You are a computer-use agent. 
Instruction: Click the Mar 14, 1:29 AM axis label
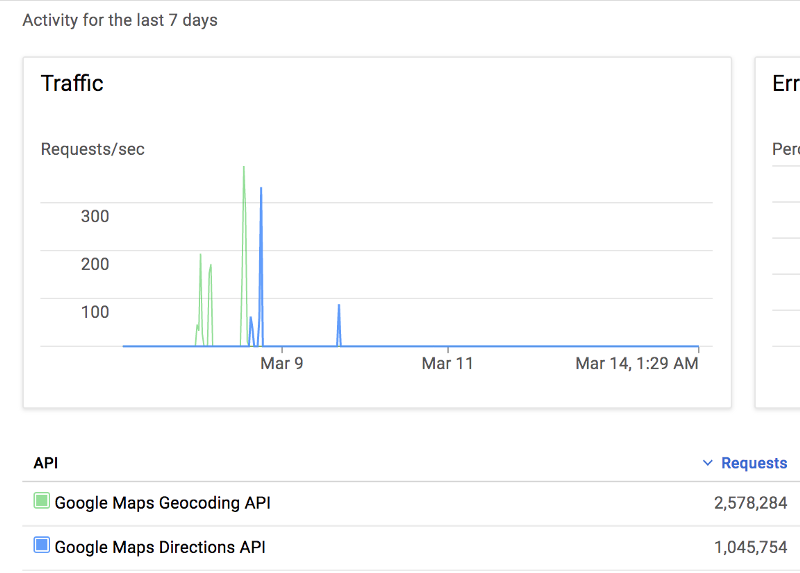coord(637,363)
